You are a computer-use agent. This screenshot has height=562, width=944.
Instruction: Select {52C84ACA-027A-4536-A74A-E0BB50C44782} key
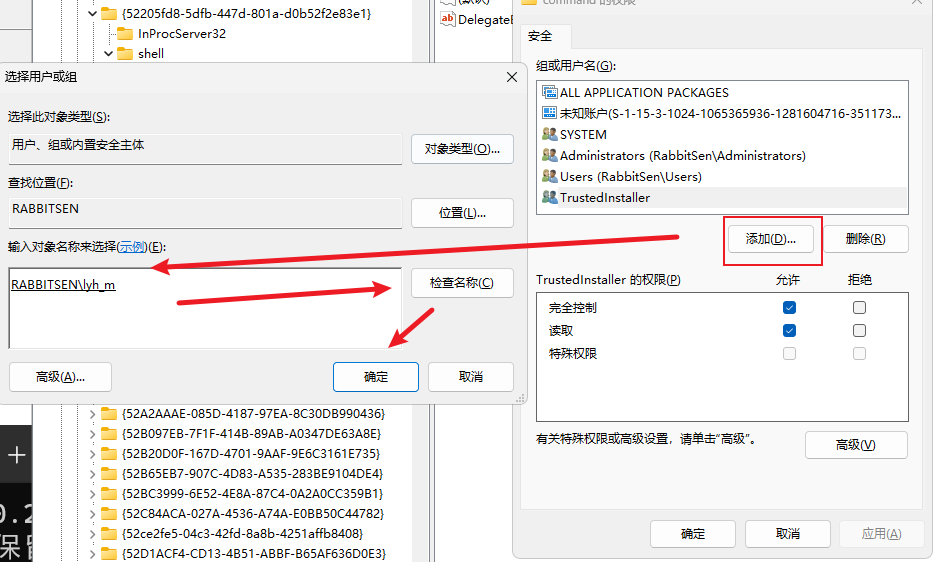(253, 513)
